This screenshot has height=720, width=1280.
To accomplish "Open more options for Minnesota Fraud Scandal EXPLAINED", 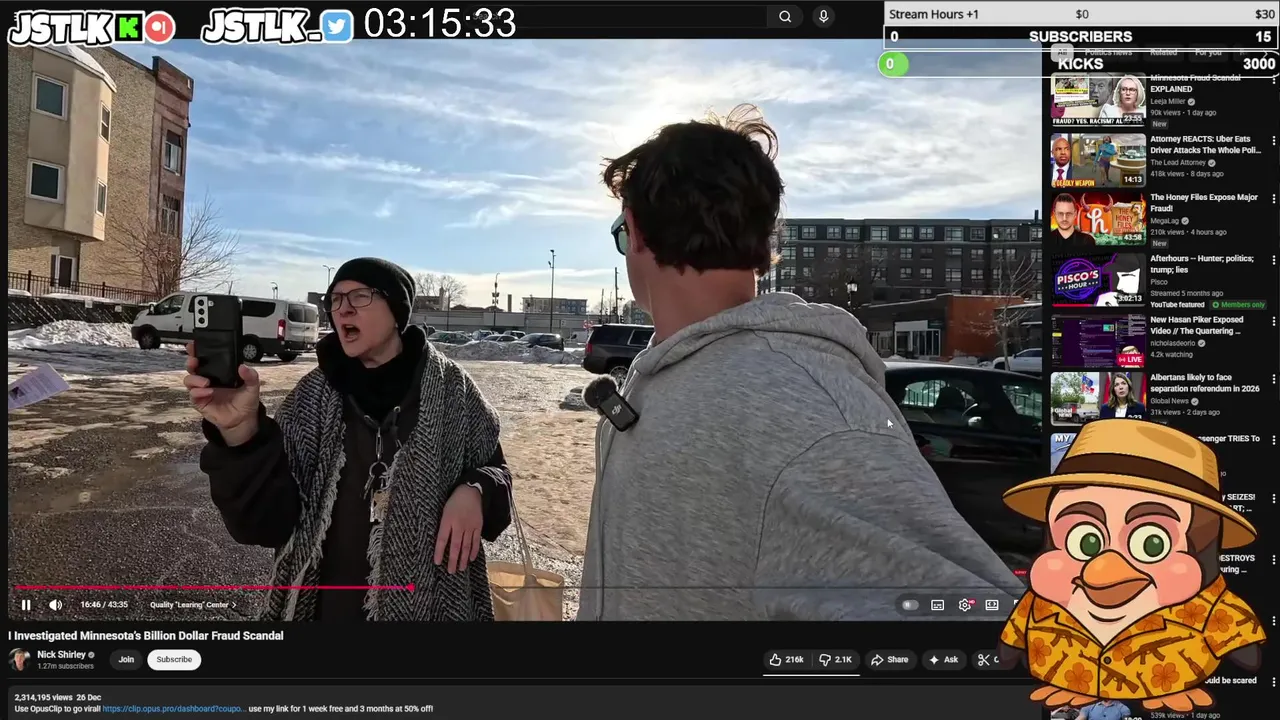I will 1273,80.
